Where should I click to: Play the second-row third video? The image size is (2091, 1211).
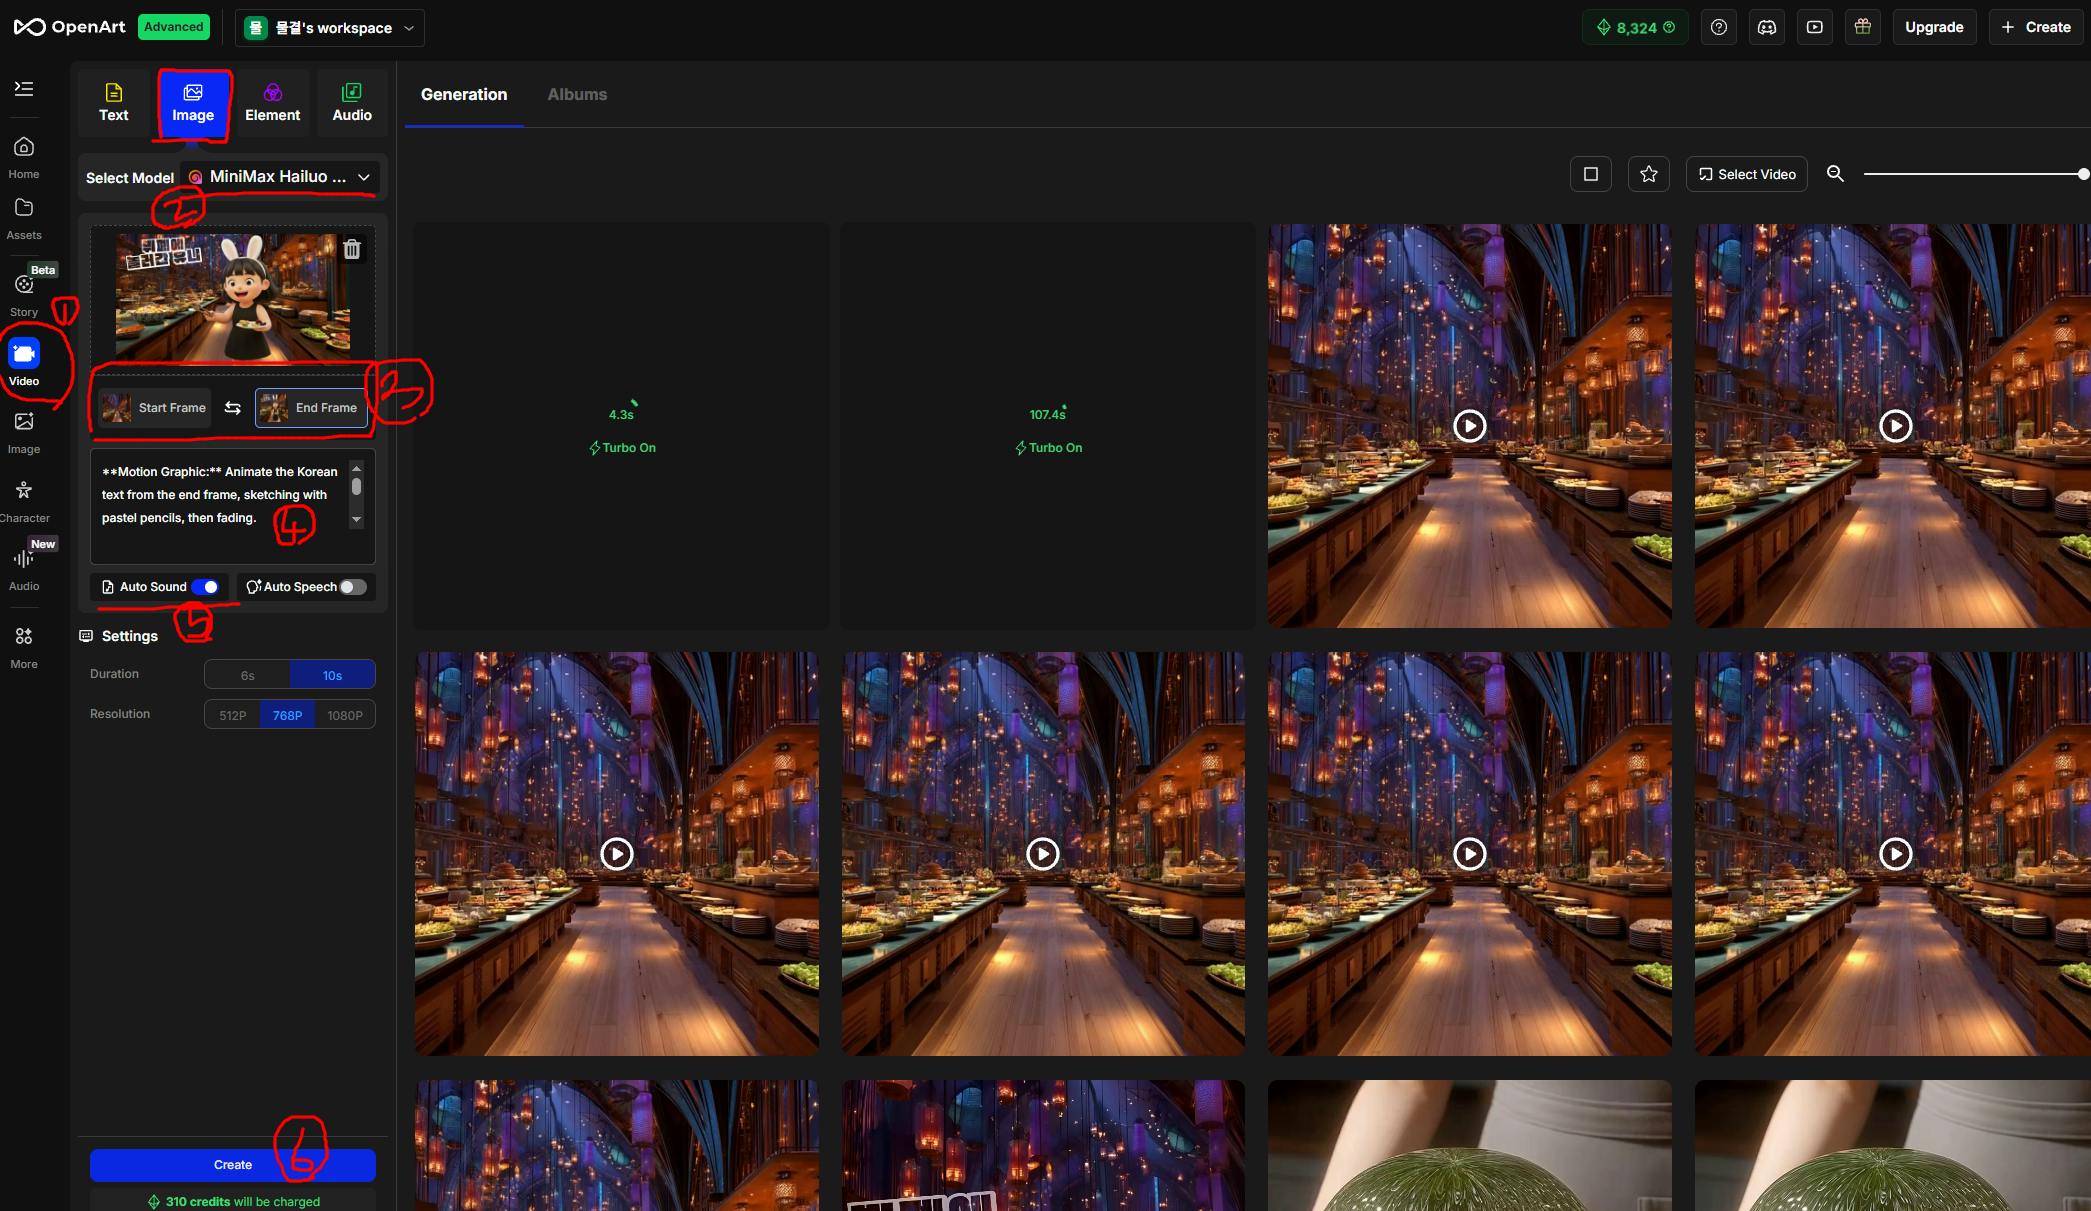(x=1469, y=854)
